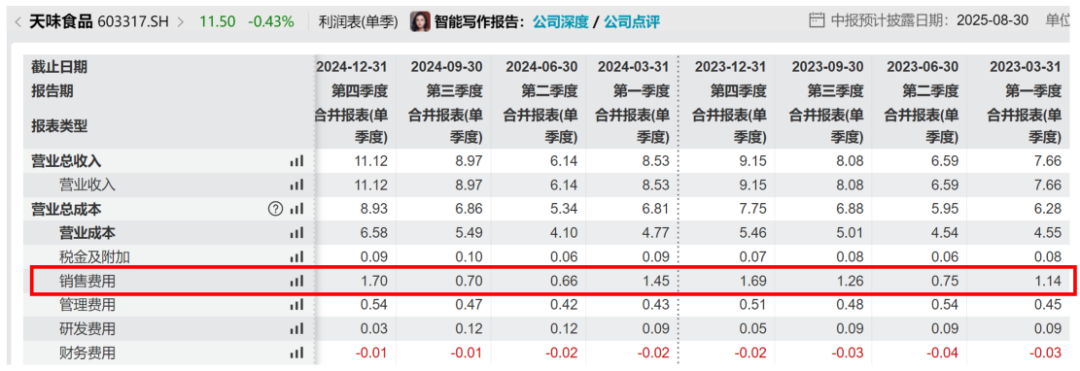Click calendar icon before 中报预计披露日期
The width and height of the screenshot is (1080, 371).
click(x=816, y=21)
